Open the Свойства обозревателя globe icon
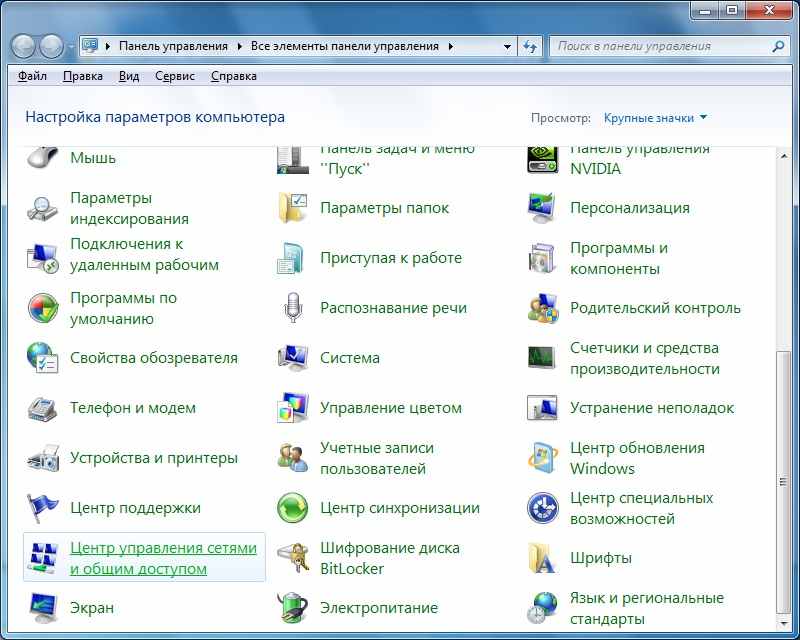This screenshot has height=640, width=800. 42,358
